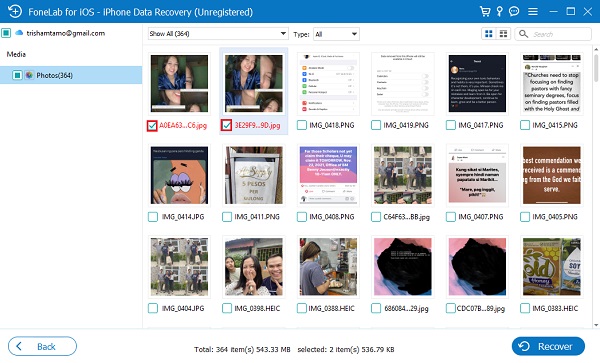Select the IMG_0411.PNG 5 pesos sign thumbnail

(254, 175)
